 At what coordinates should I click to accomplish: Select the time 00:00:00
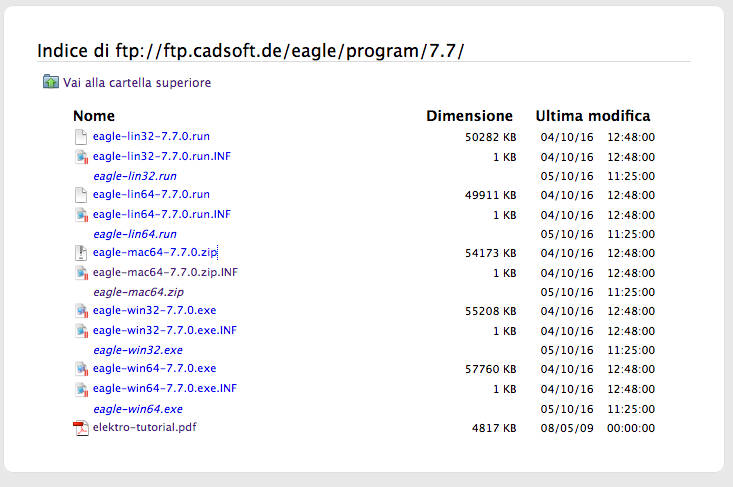631,428
